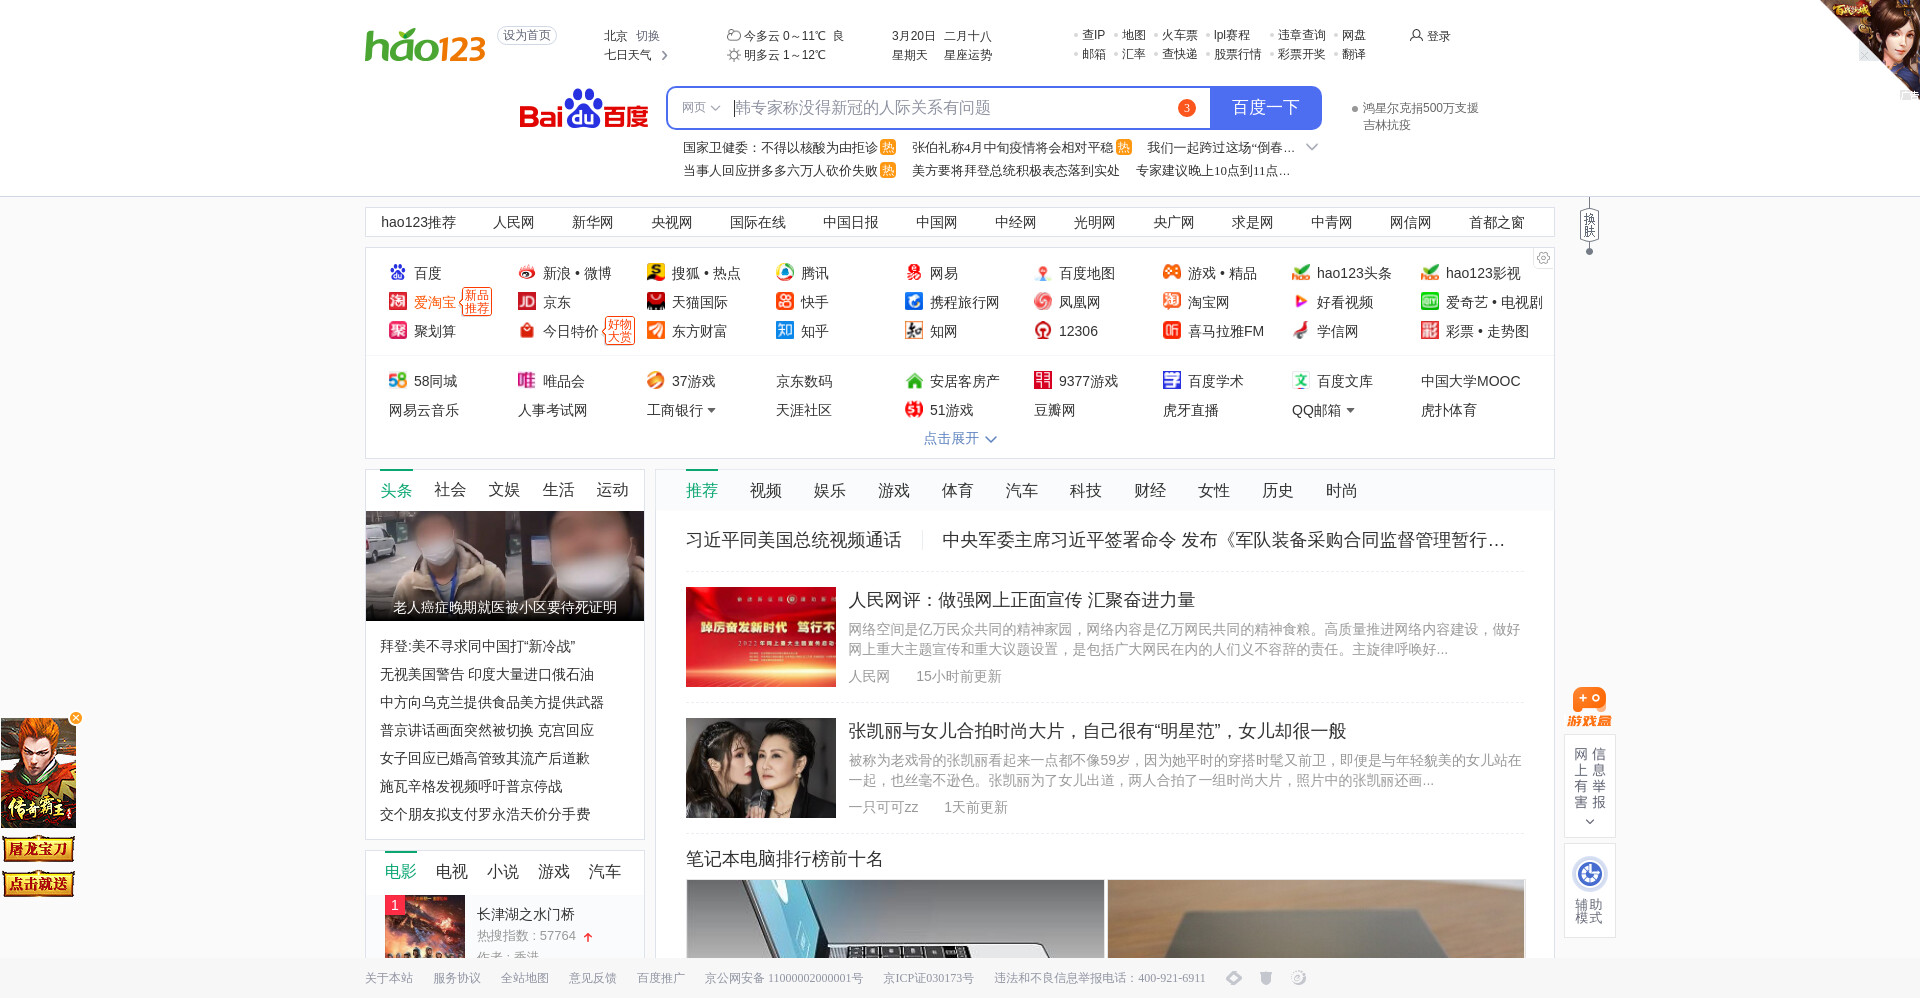Screen dimensions: 1920x998
Task: Open the 百度地图 map pin icon
Action: pos(1043,272)
